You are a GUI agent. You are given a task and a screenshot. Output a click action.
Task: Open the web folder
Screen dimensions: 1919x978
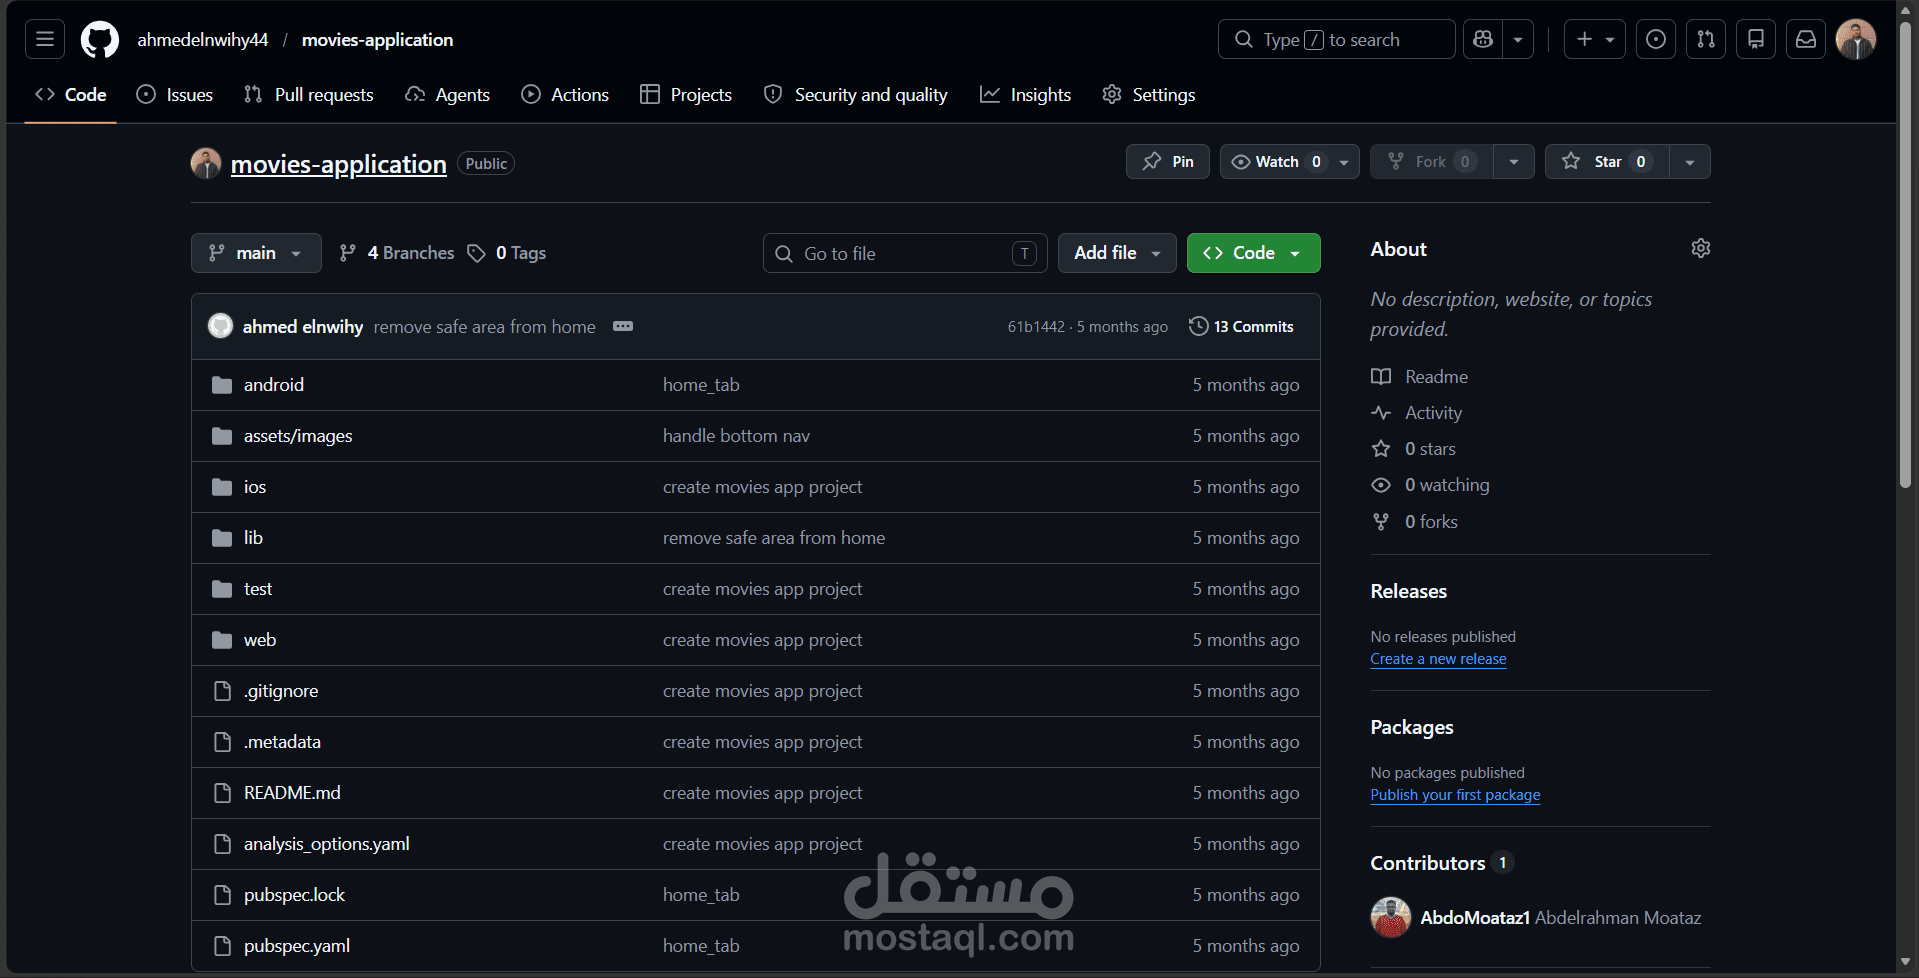260,640
